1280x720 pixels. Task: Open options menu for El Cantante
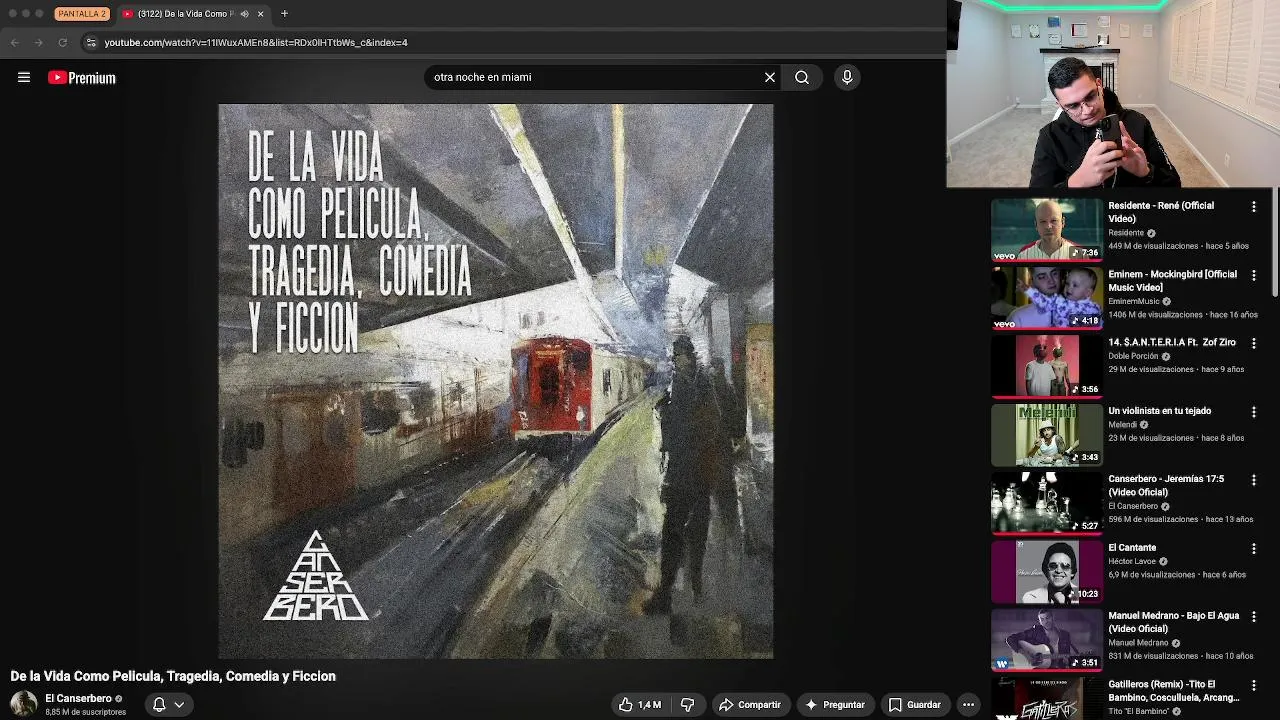point(1254,549)
